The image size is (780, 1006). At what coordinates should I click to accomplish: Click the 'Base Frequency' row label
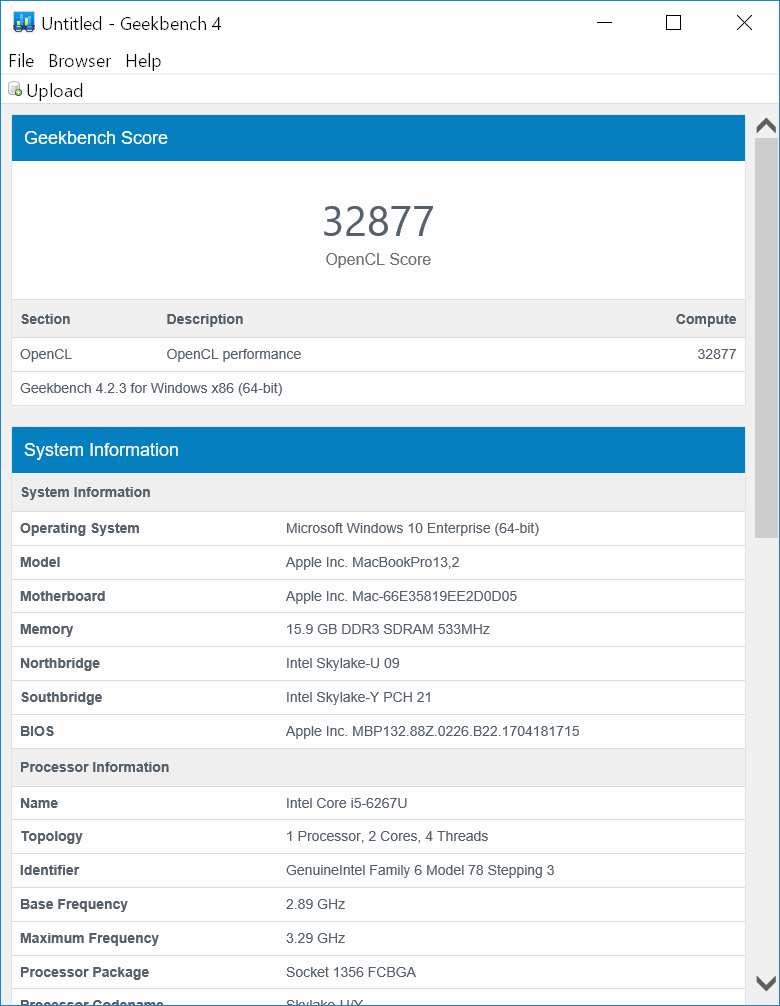74,904
